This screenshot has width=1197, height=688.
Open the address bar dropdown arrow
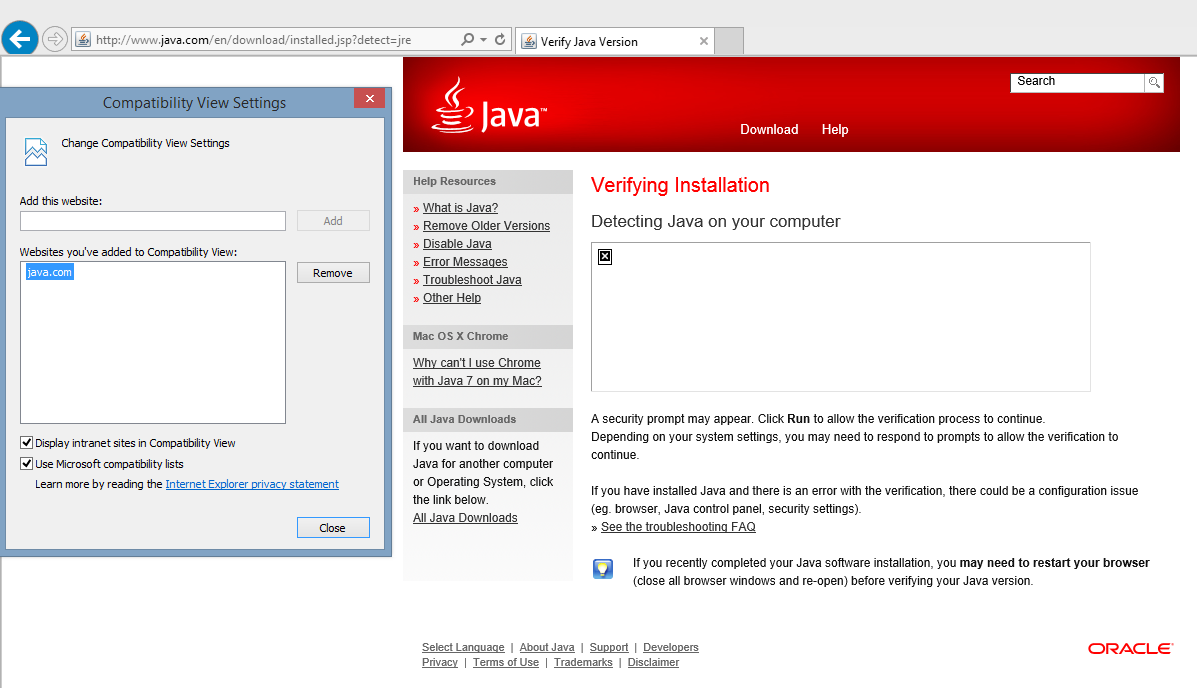pos(483,40)
